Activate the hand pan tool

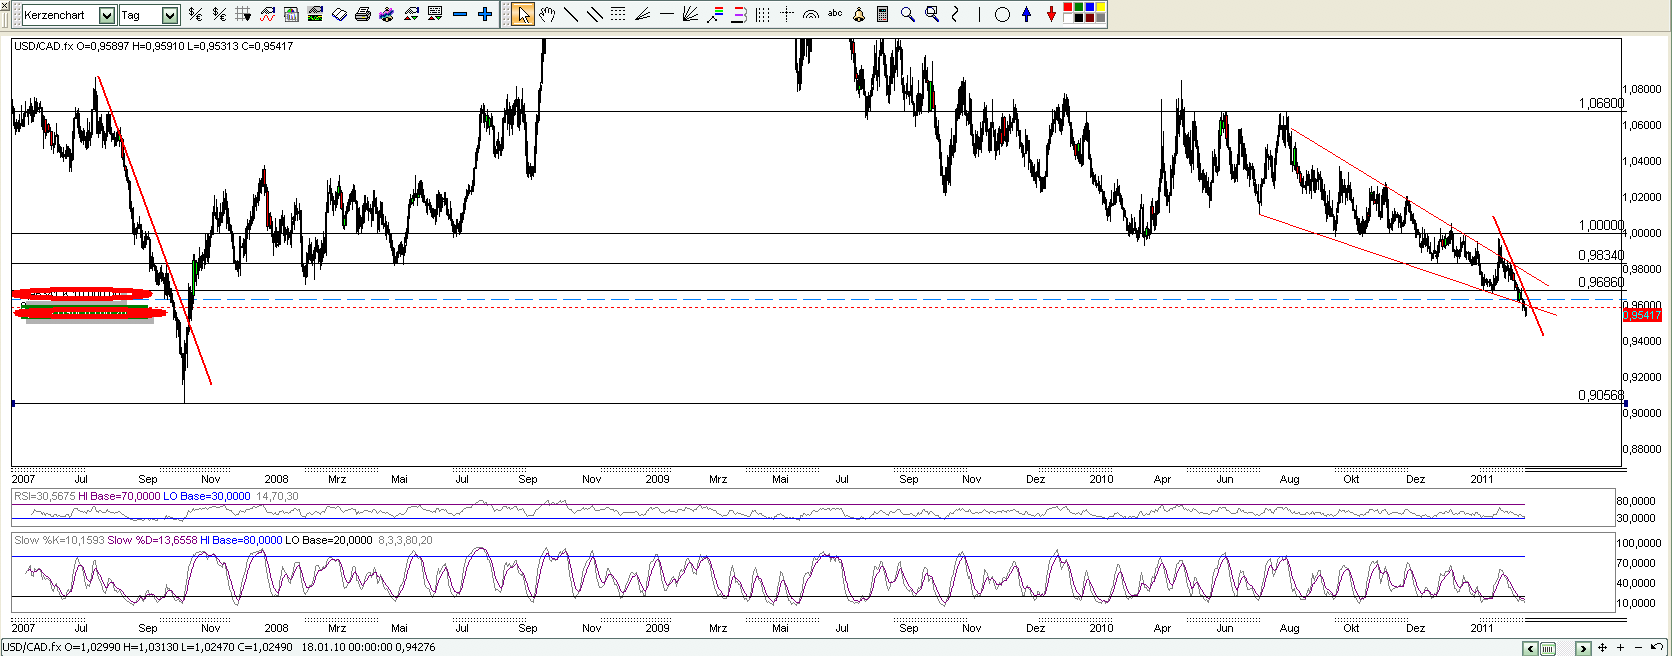[x=547, y=14]
